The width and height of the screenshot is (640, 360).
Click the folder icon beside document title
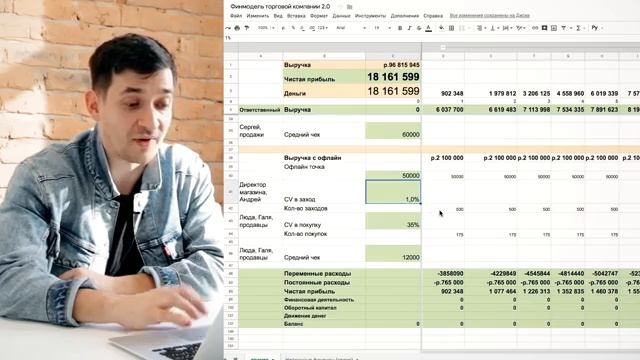click(350, 7)
